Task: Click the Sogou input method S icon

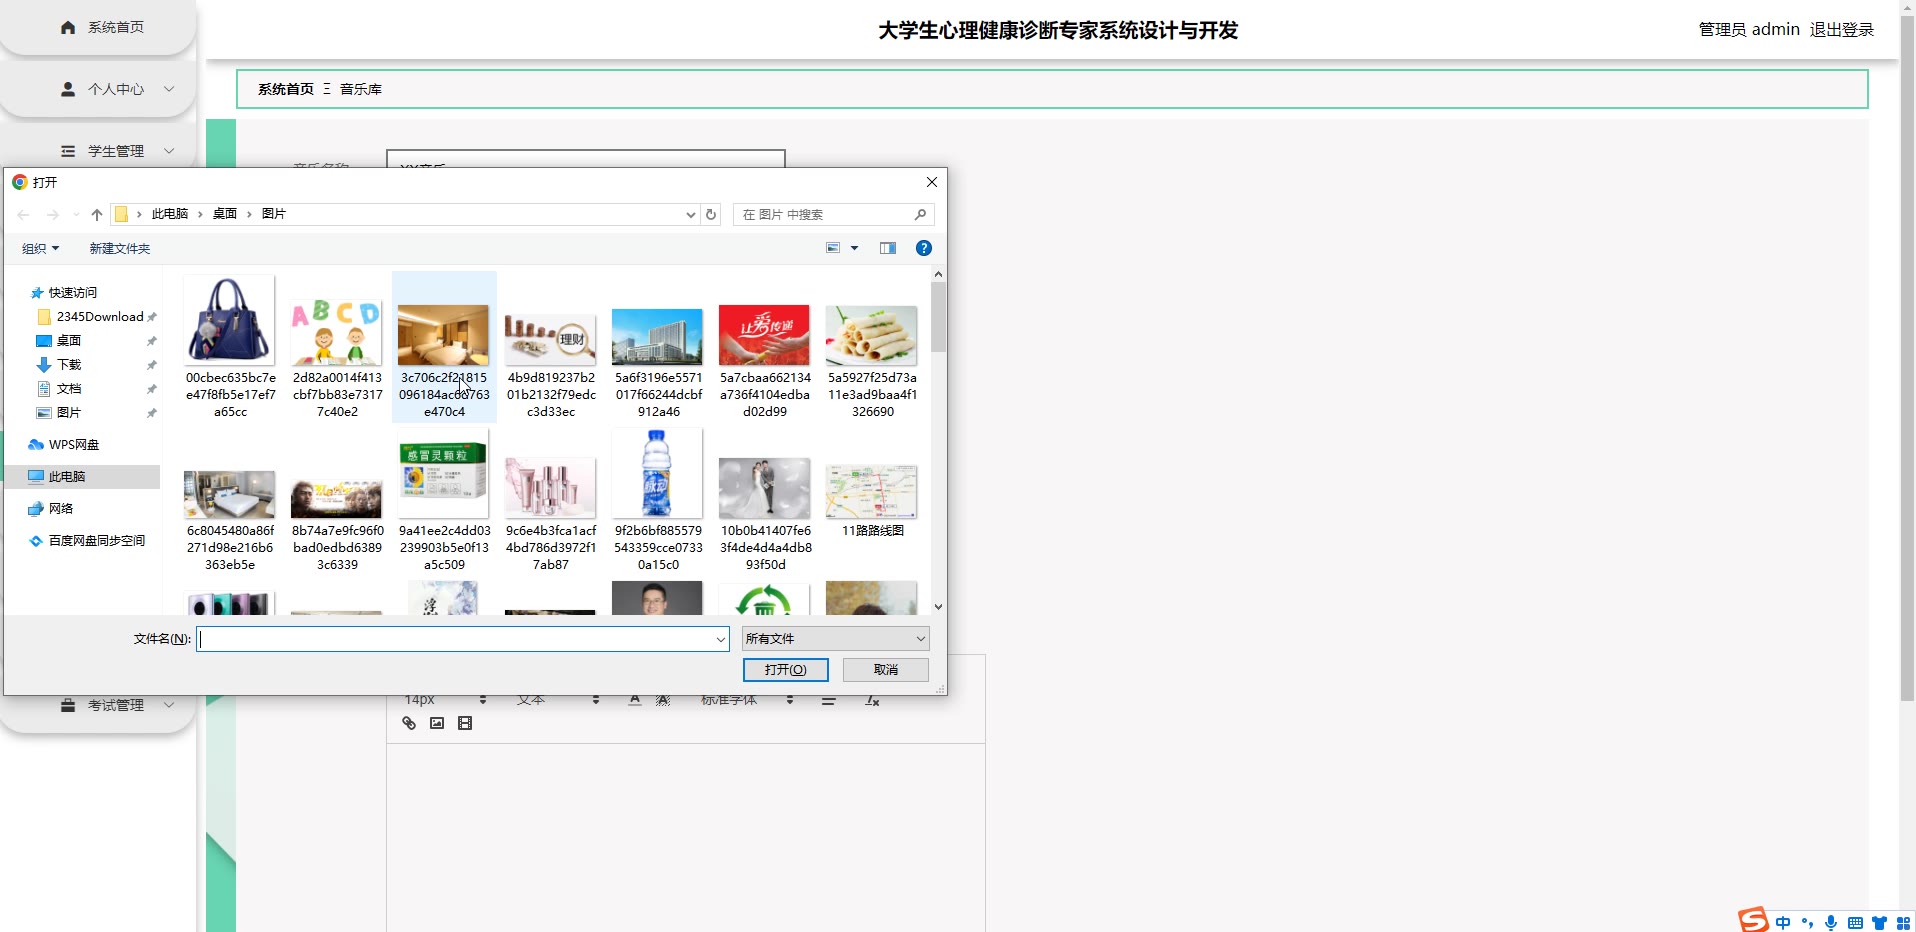Action: (1753, 919)
